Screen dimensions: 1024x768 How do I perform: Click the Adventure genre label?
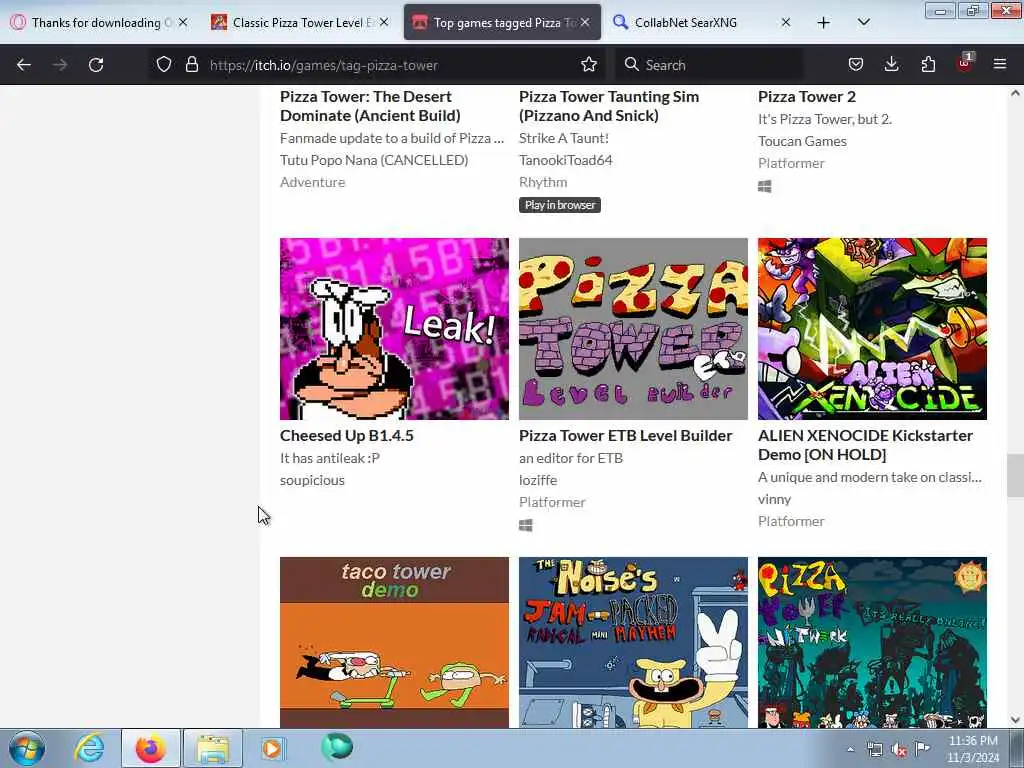[x=312, y=182]
